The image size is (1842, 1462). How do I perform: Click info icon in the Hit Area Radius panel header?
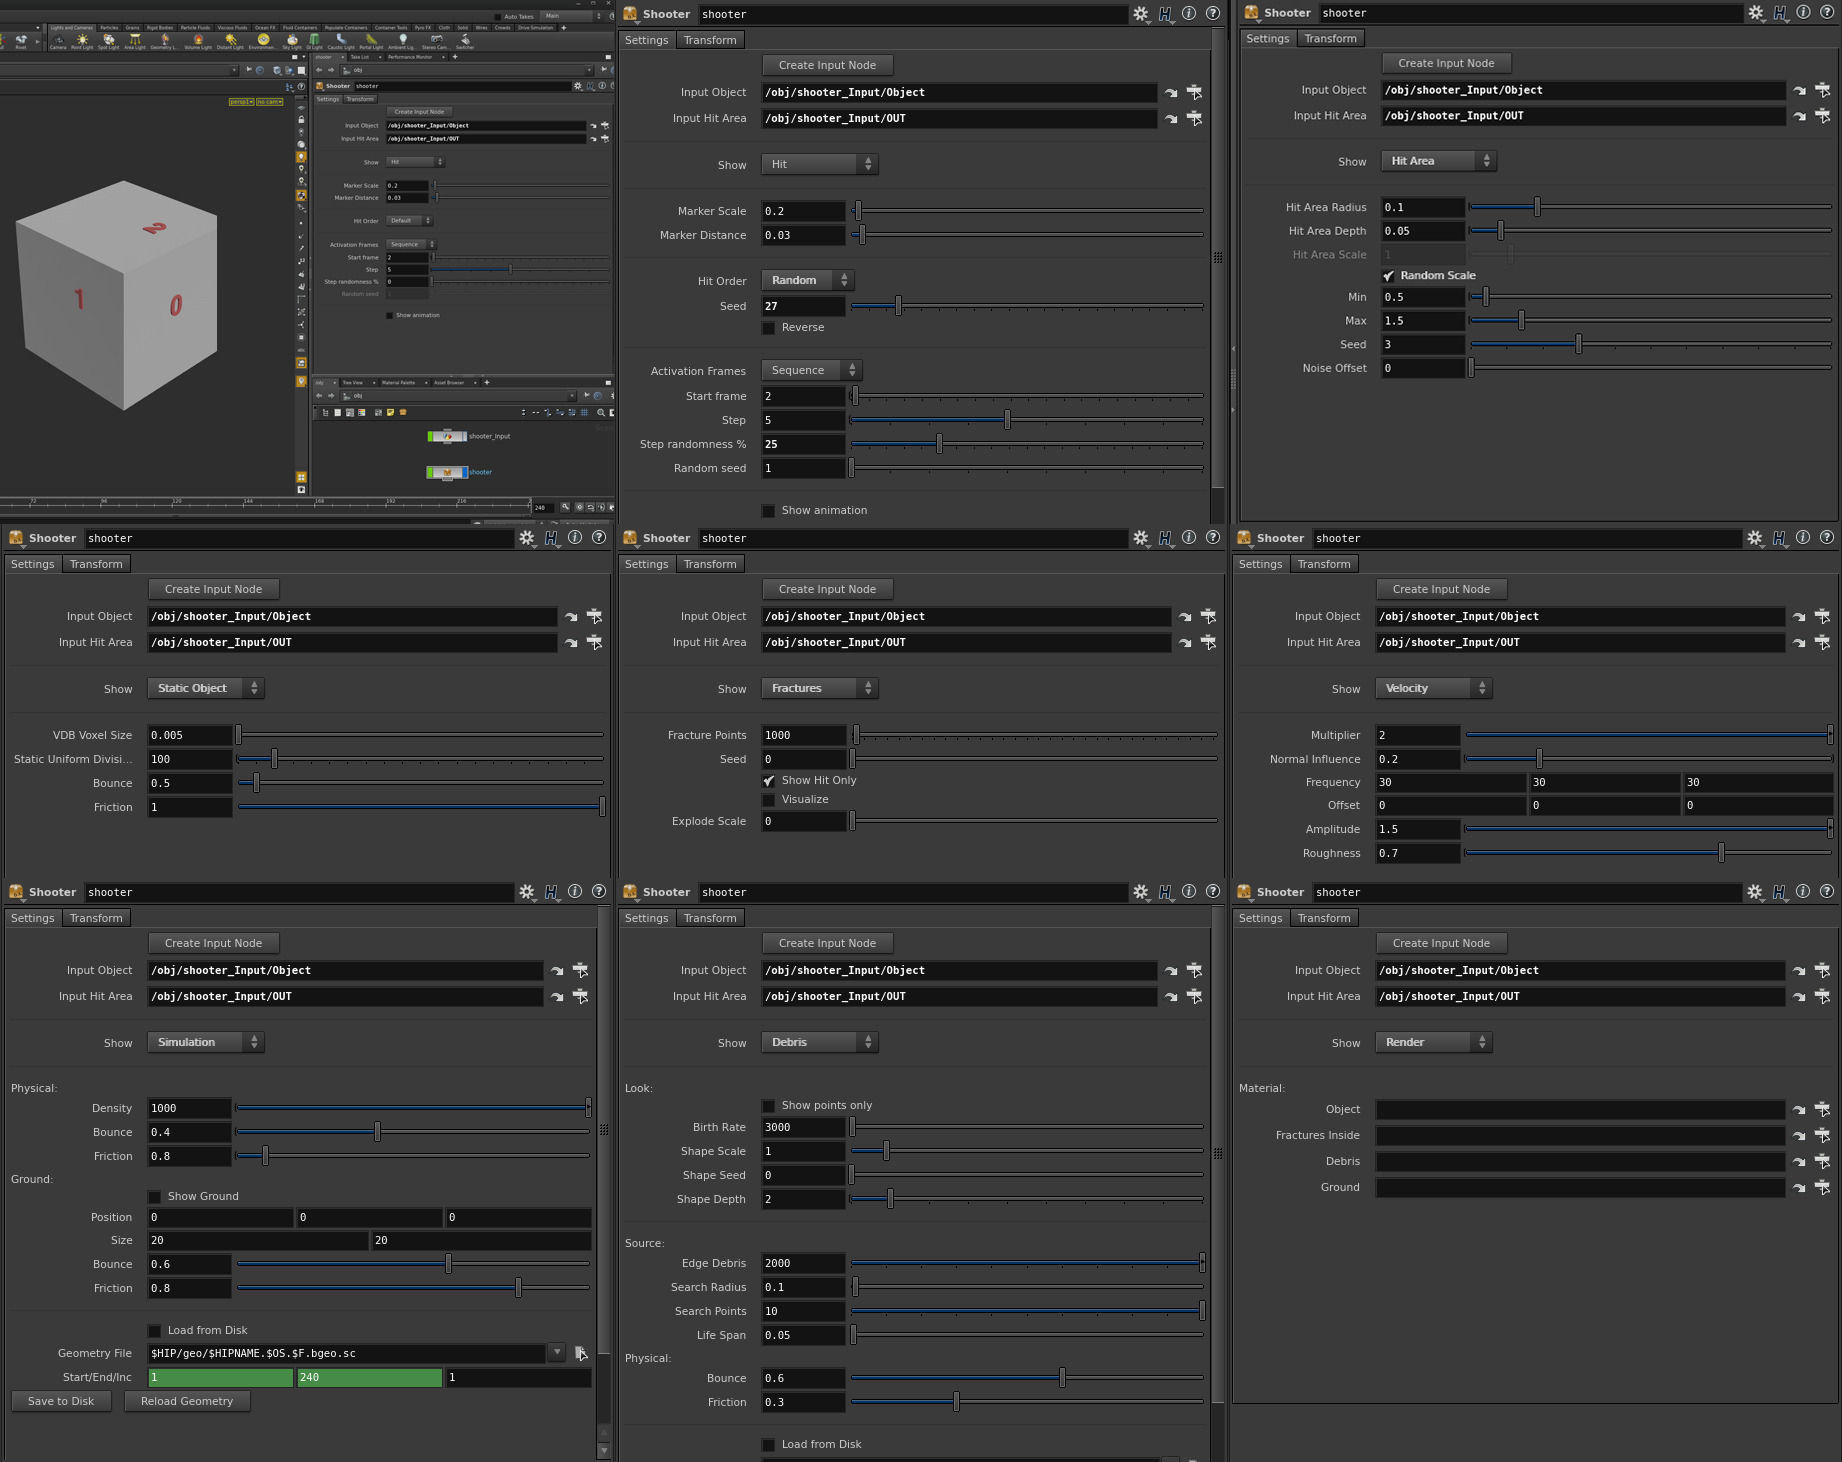[1802, 12]
